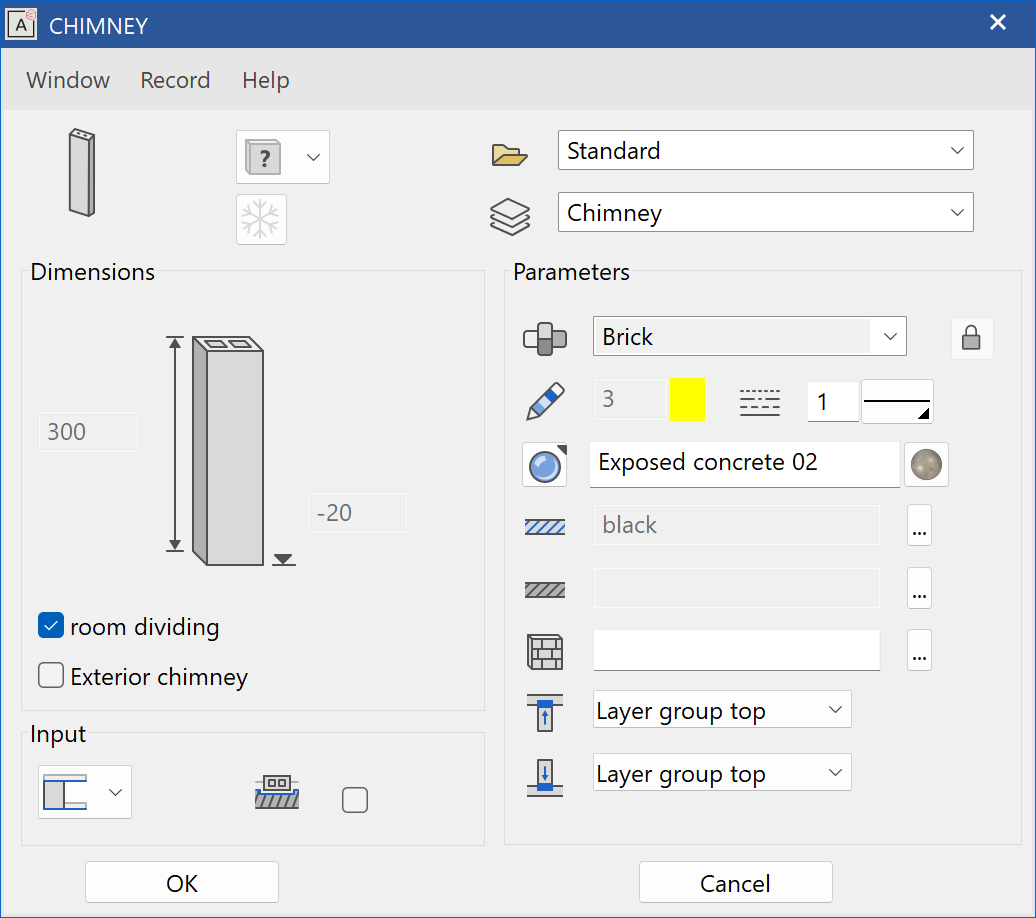Click the brick wall pattern icon

(x=545, y=652)
